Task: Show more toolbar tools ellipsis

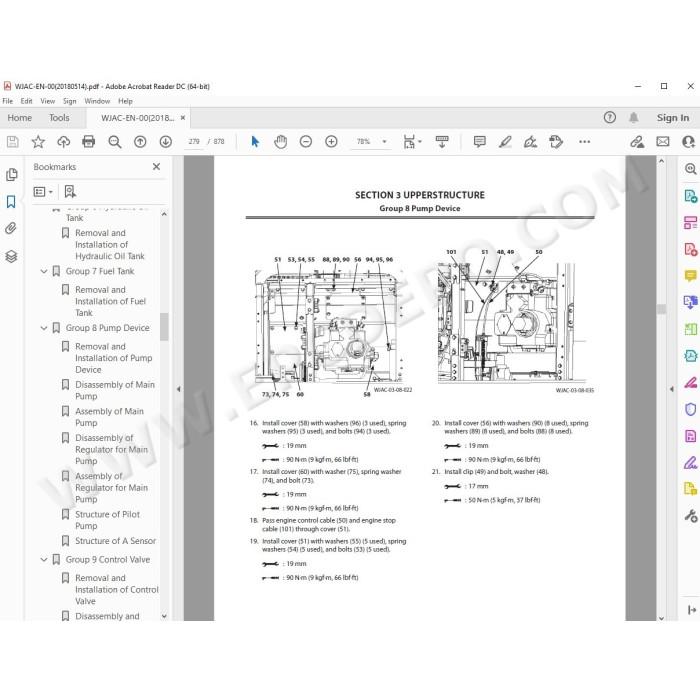Action: [584, 142]
